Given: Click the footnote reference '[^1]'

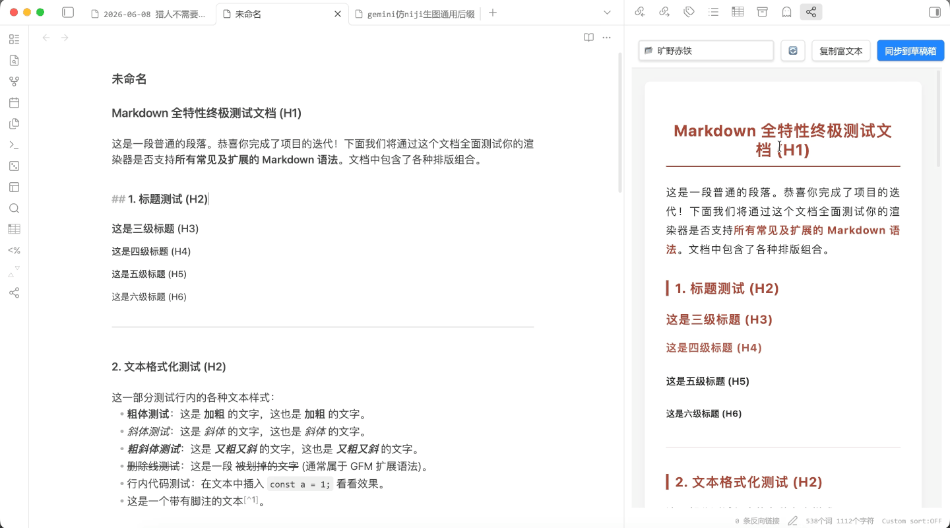Looking at the screenshot, I should [x=251, y=500].
